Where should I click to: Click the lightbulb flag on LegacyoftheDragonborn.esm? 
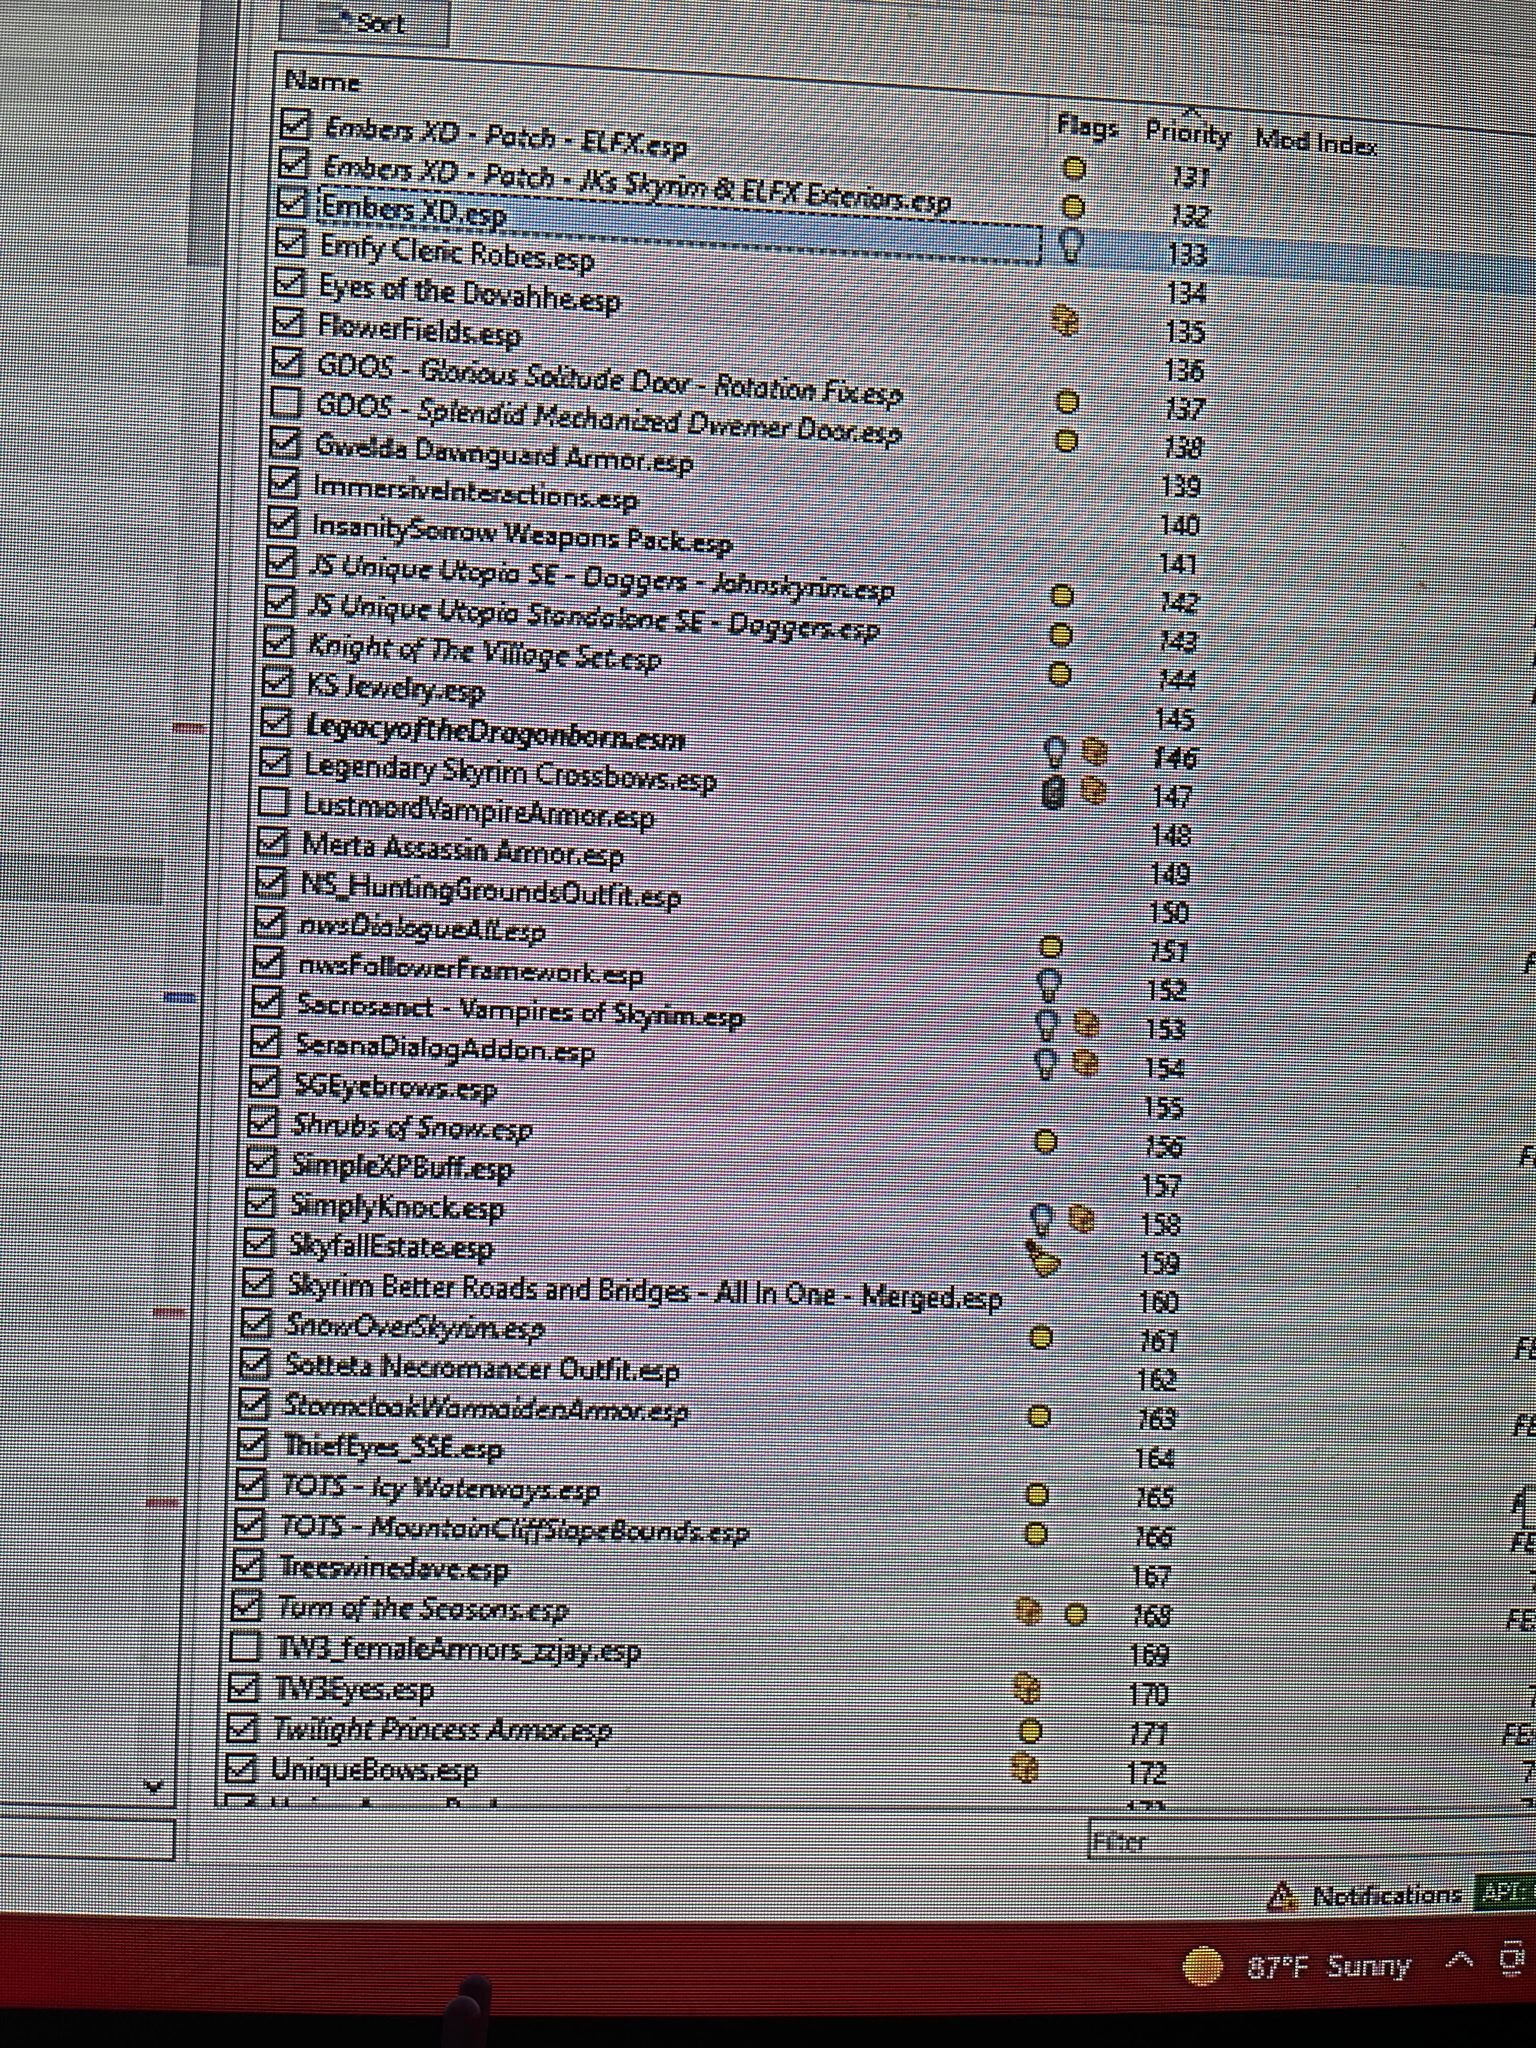pyautogui.click(x=1054, y=752)
